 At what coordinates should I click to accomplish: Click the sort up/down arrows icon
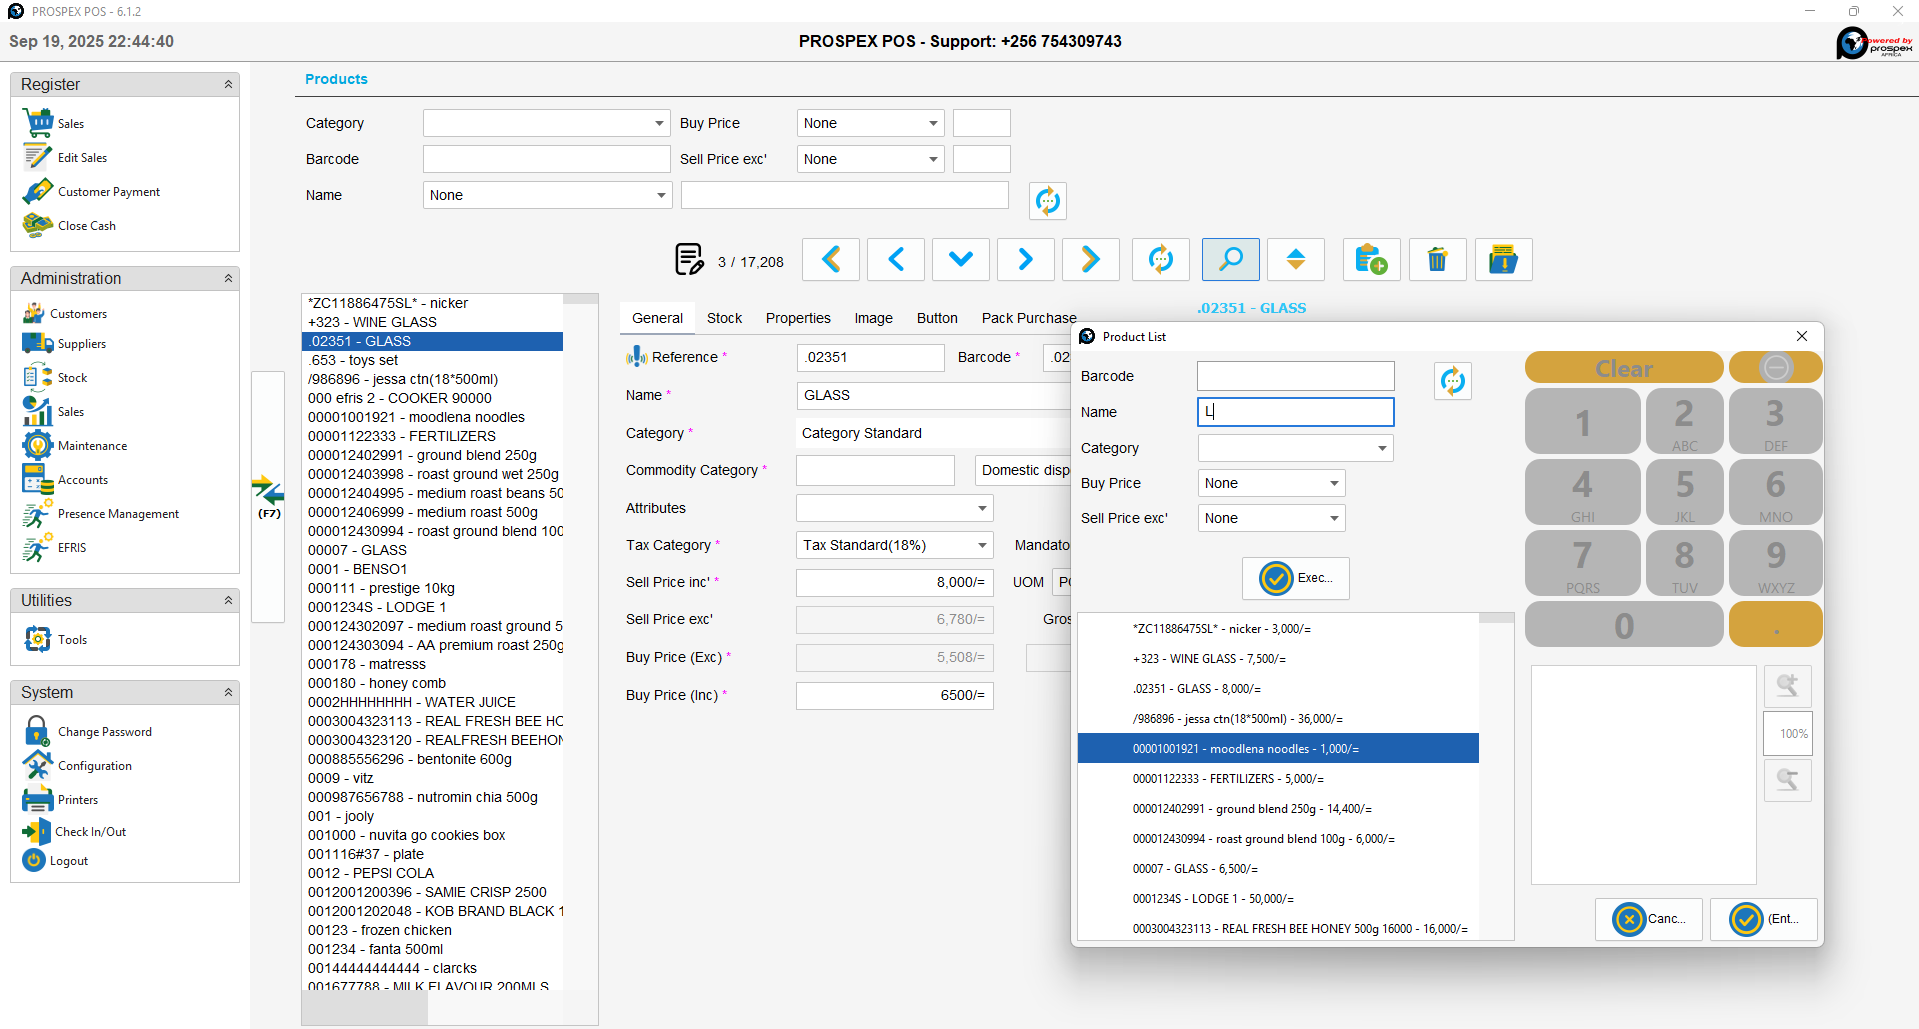pyautogui.click(x=1295, y=260)
